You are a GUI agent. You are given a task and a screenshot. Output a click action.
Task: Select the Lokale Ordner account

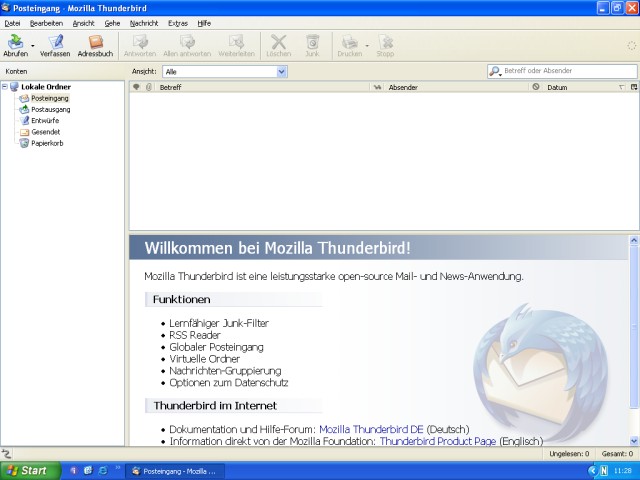(46, 87)
